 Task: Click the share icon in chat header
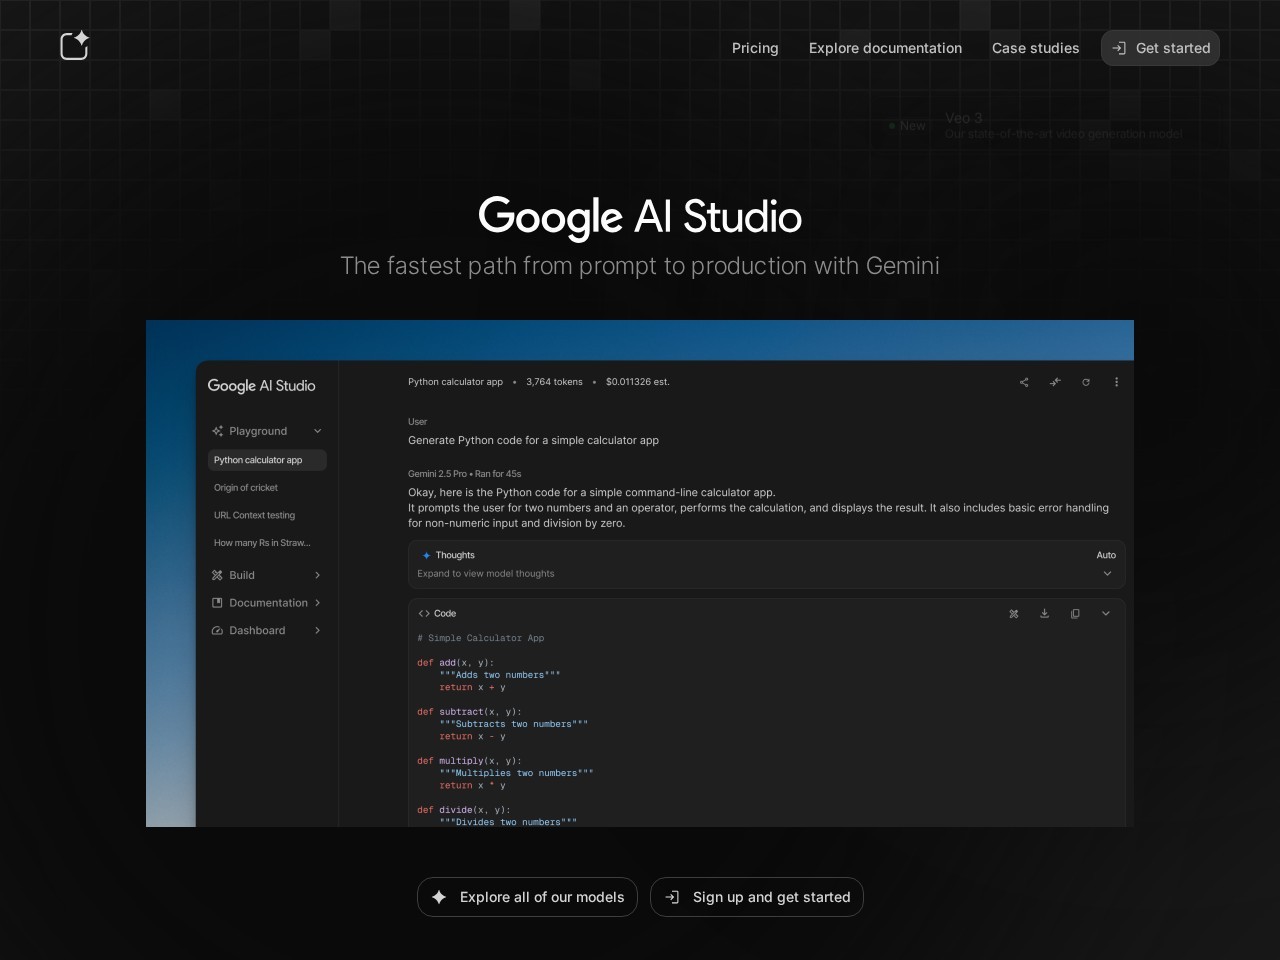point(1024,382)
